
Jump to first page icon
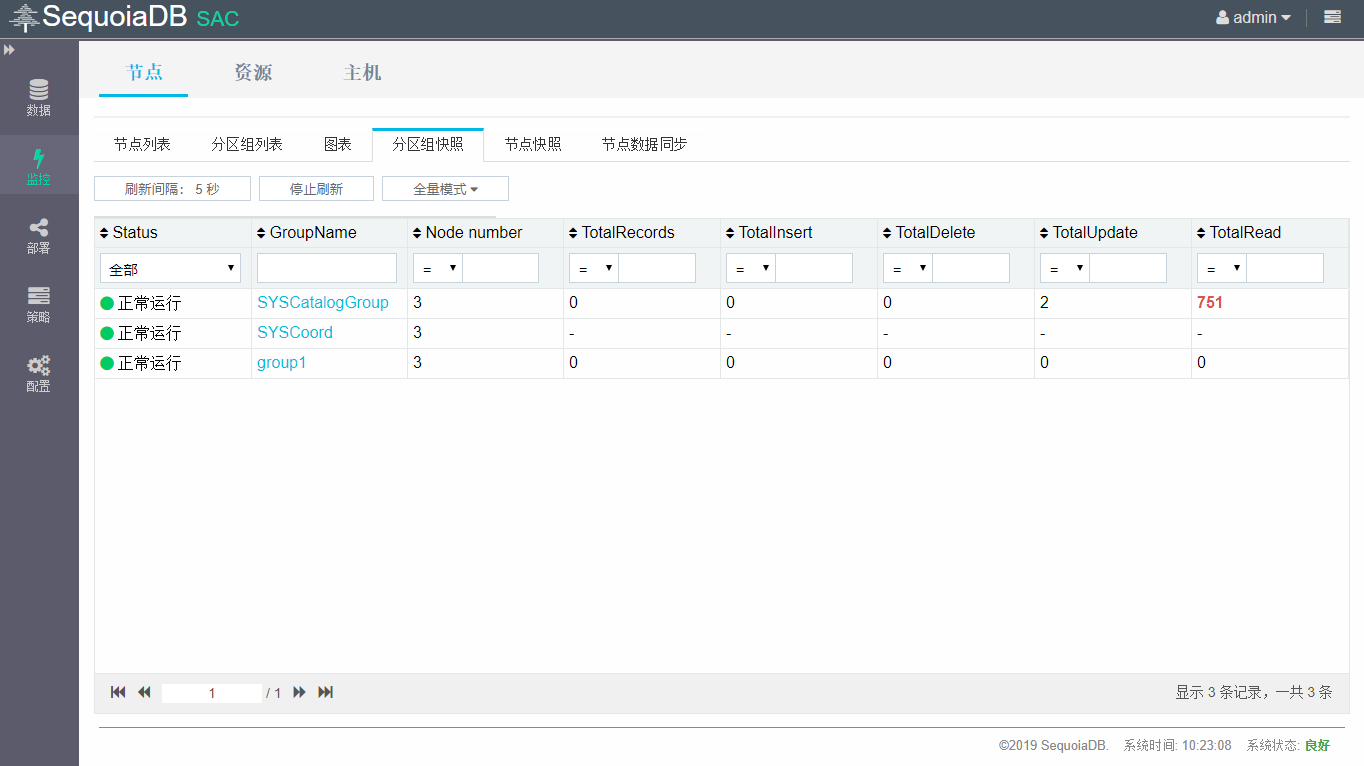(x=118, y=692)
